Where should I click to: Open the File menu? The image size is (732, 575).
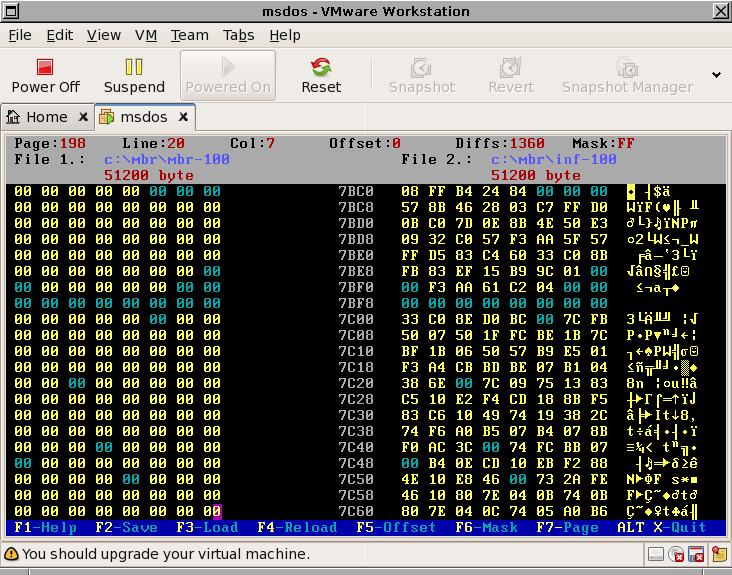point(20,35)
